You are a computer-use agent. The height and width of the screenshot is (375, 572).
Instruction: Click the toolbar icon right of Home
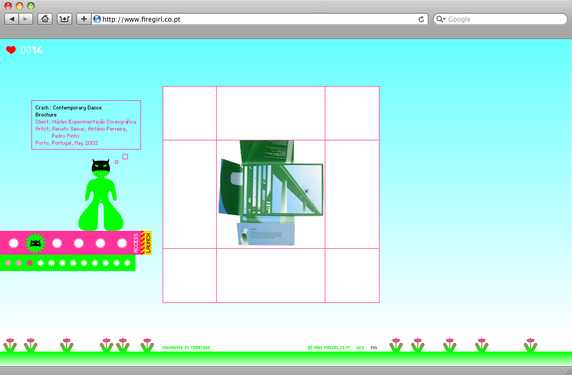pos(64,19)
